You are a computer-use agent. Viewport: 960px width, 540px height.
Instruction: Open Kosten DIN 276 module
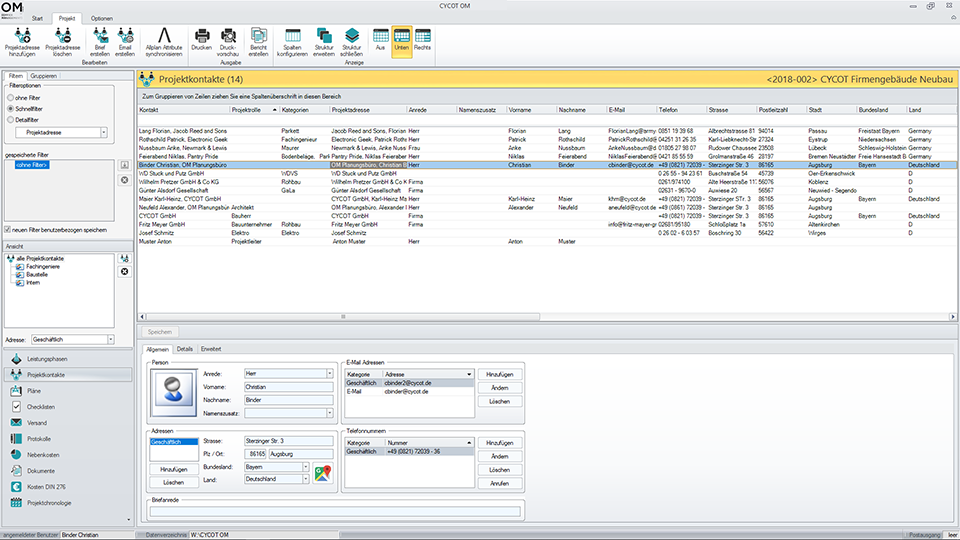pos(45,486)
